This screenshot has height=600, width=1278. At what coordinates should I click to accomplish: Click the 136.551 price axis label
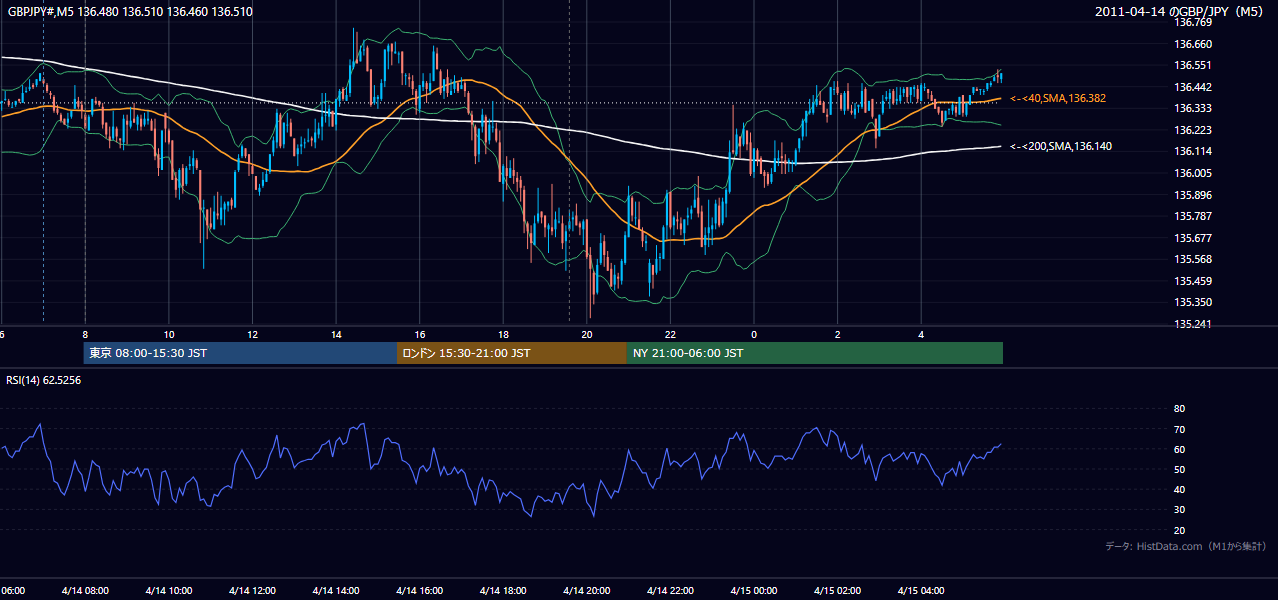(1192, 65)
